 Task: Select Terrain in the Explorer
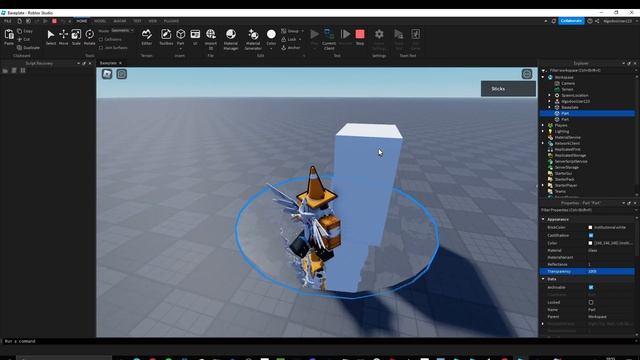tap(567, 89)
